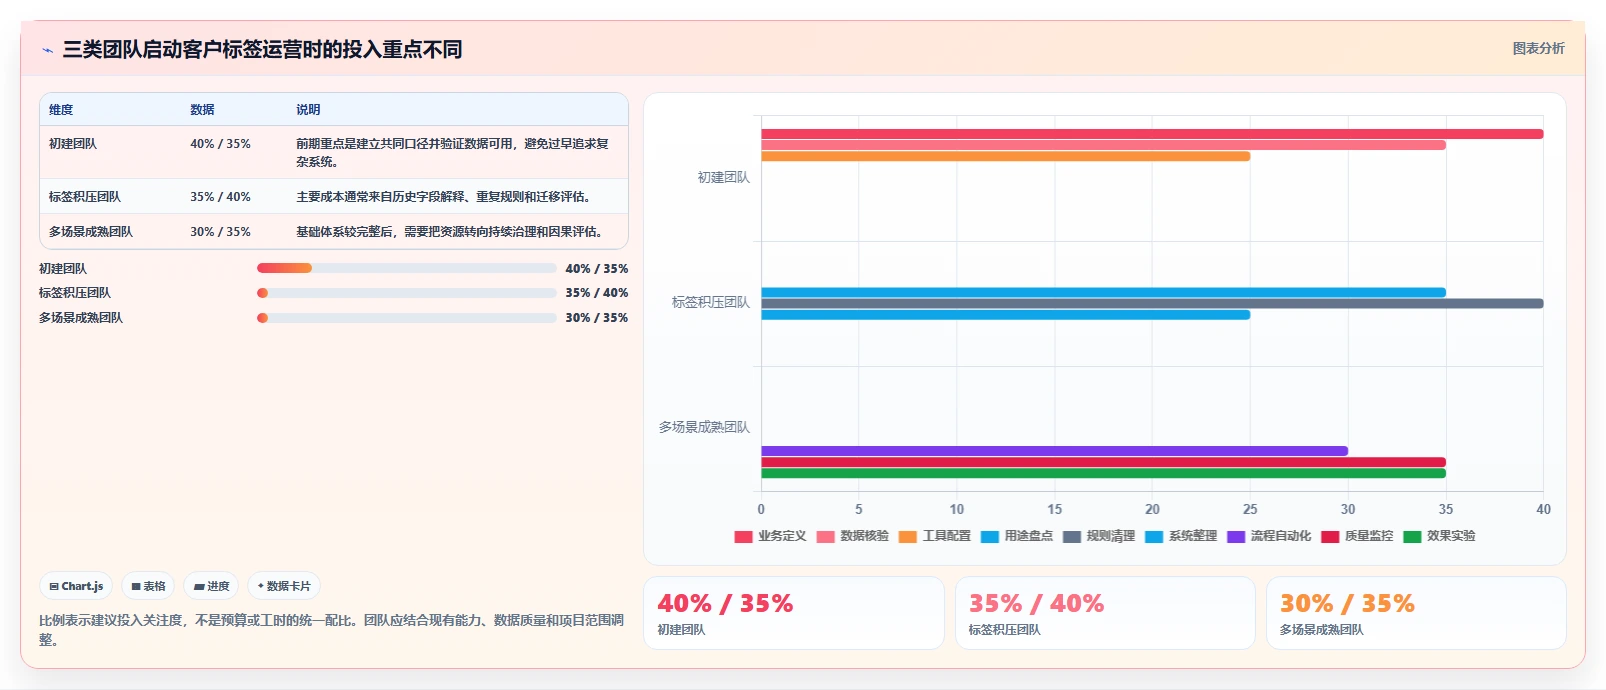This screenshot has height=690, width=1606.
Task: Select the 40% / 35% 初建团队 data card
Action: (794, 613)
